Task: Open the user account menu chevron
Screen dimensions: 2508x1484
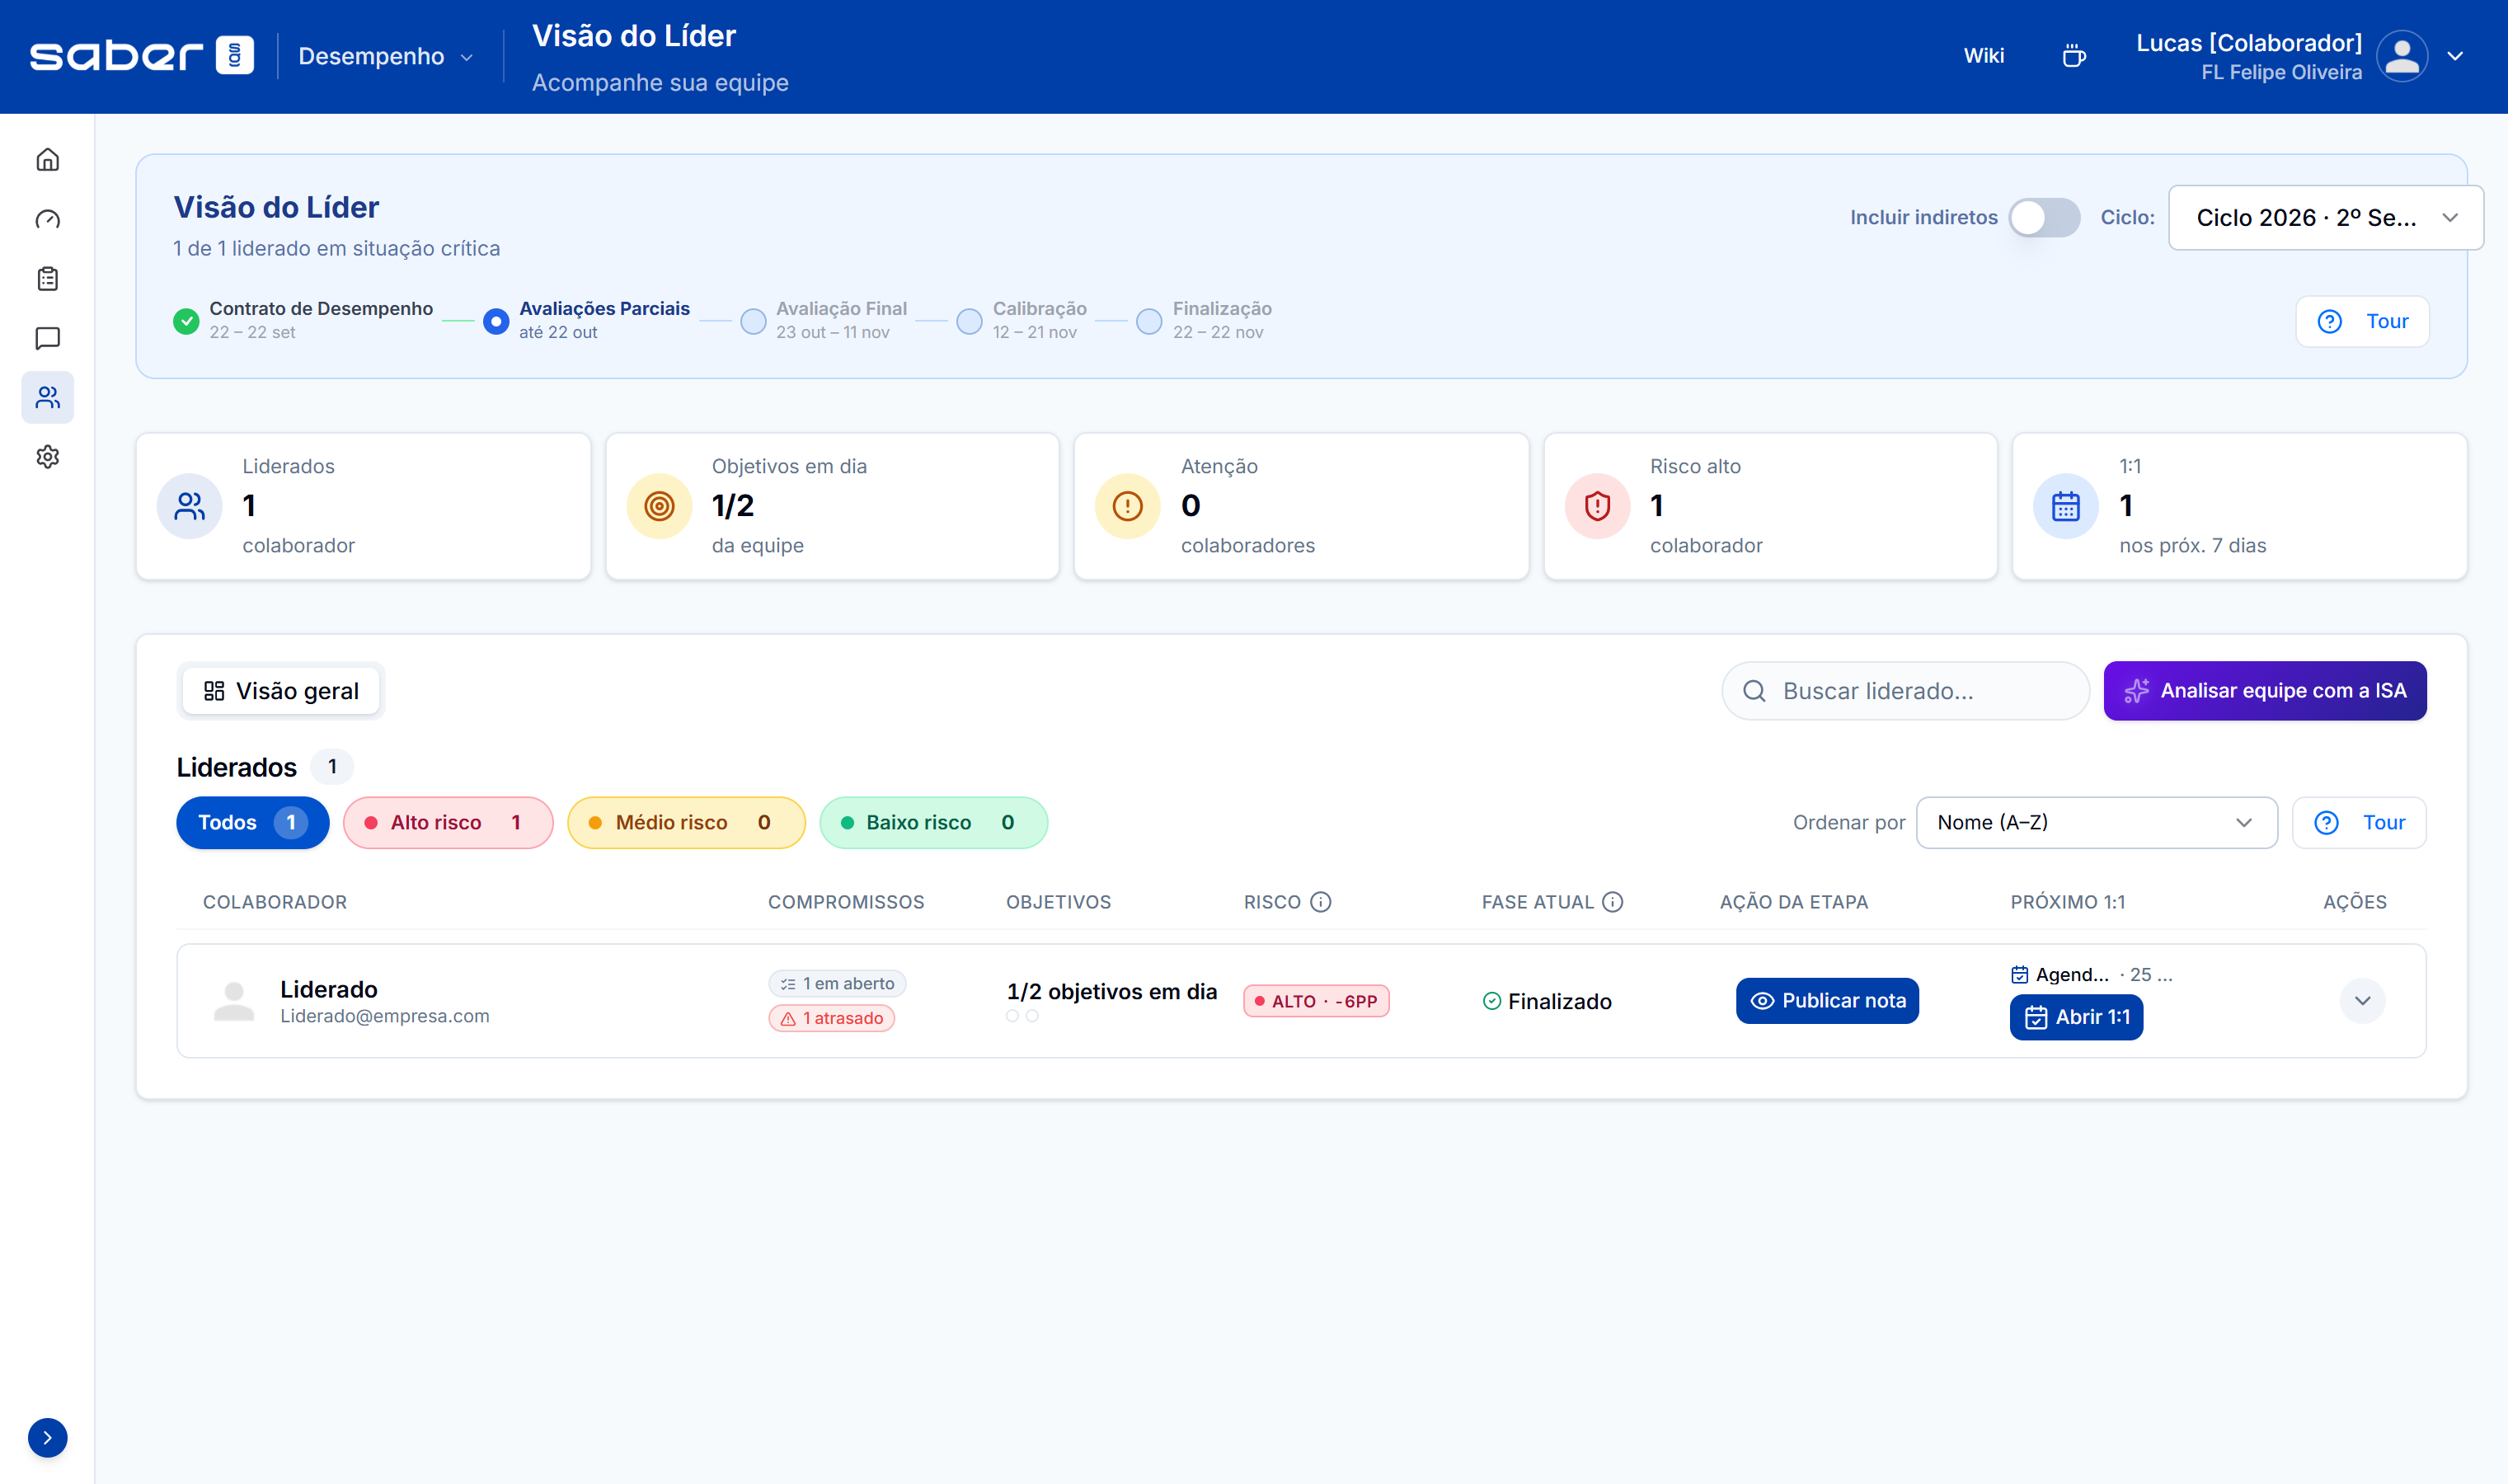Action: [2455, 56]
